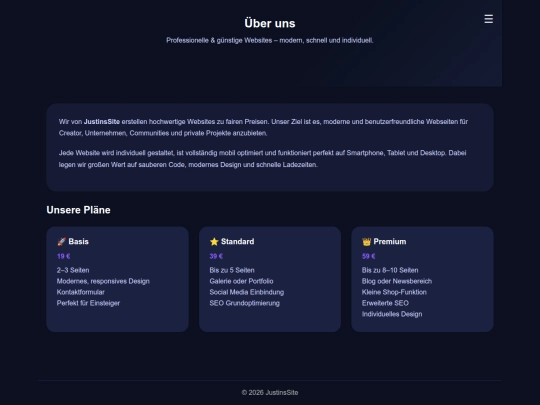Screen dimensions: 540x405
Task: Click the crown icon beside Premium
Action: click(x=366, y=242)
